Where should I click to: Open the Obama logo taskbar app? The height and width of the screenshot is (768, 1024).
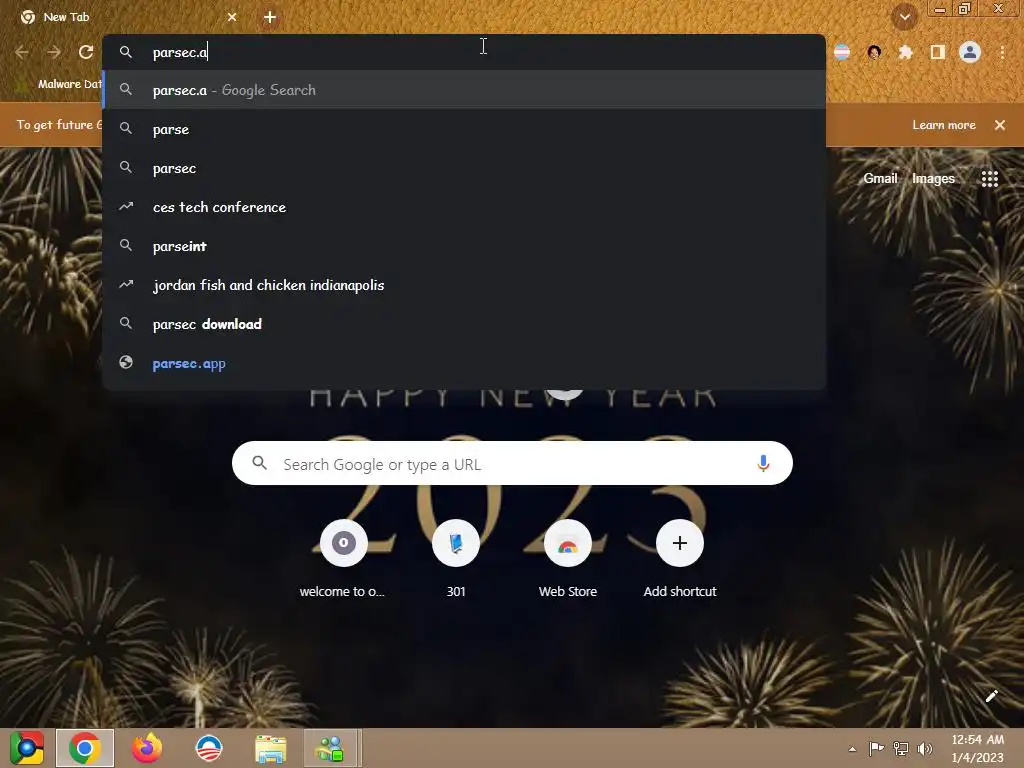tap(209, 748)
